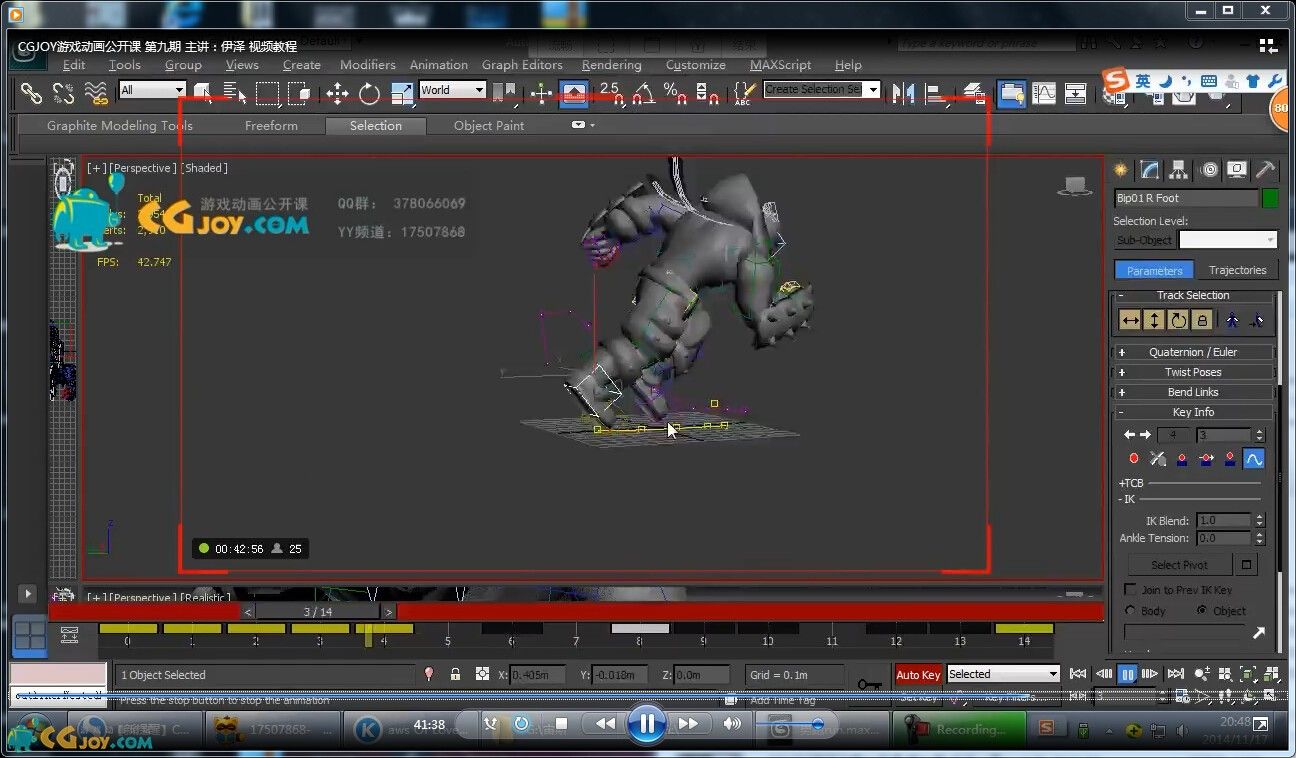Click the Body Vertical track button

(1154, 320)
